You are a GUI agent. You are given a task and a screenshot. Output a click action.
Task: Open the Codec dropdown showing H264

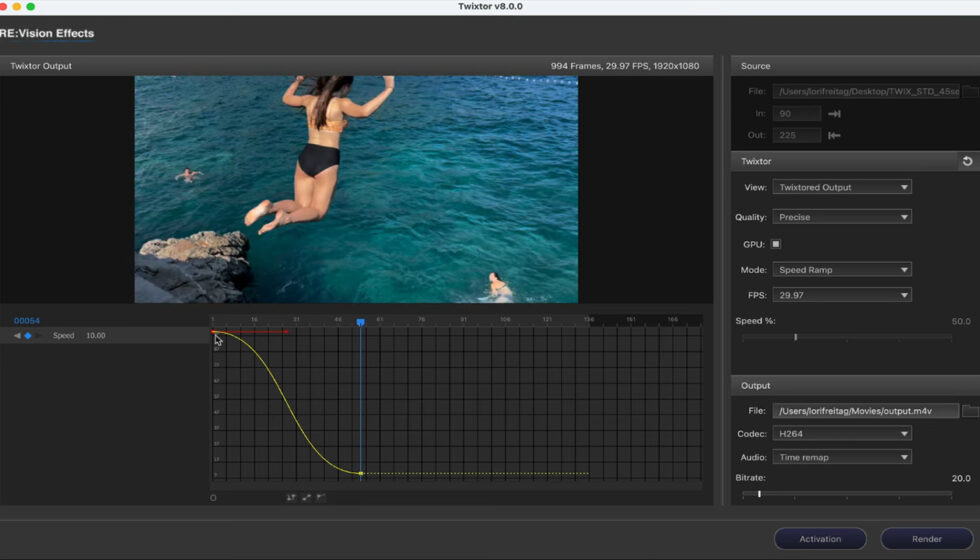841,434
